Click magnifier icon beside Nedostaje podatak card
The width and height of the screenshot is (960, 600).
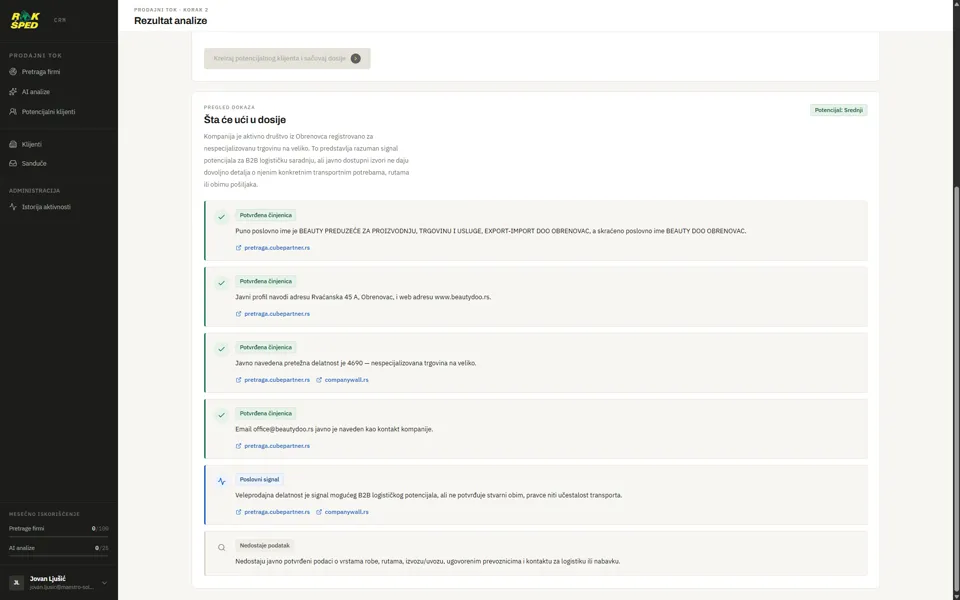pos(222,547)
